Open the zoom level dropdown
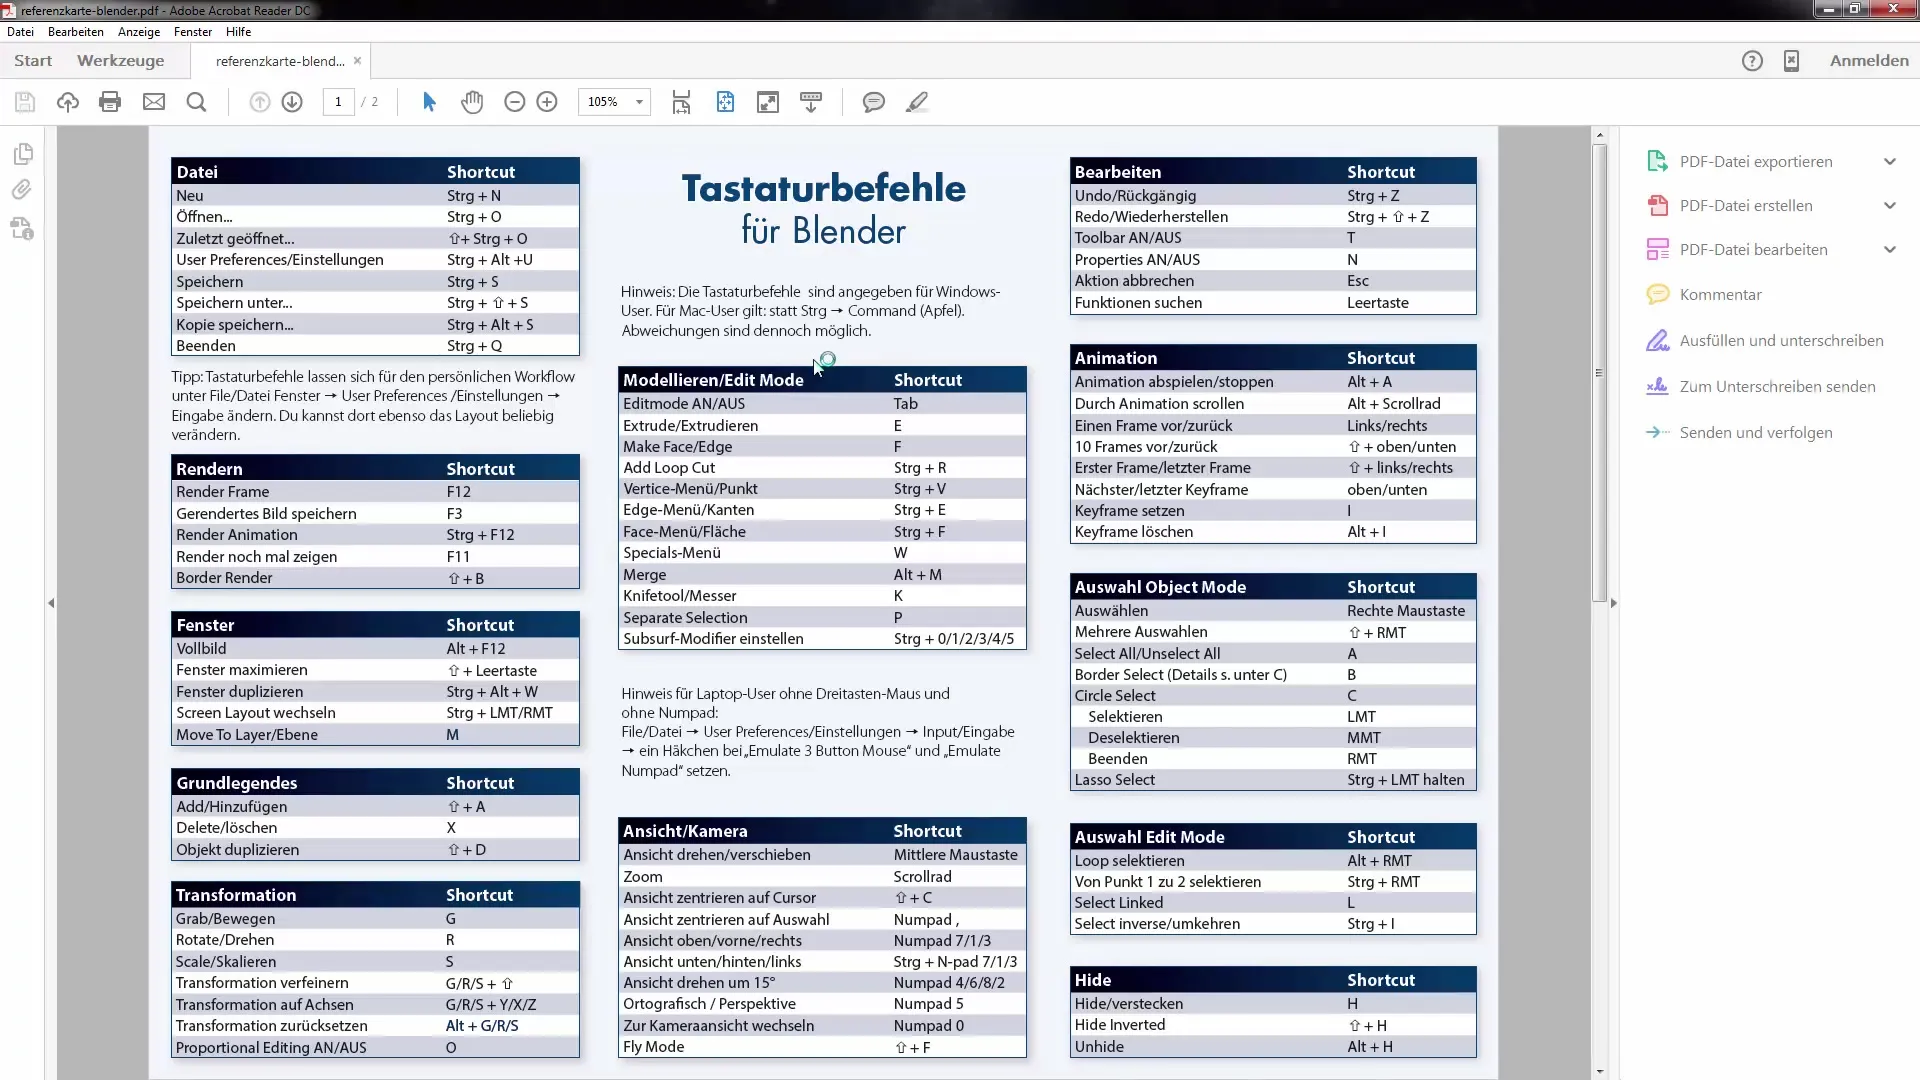 tap(639, 102)
